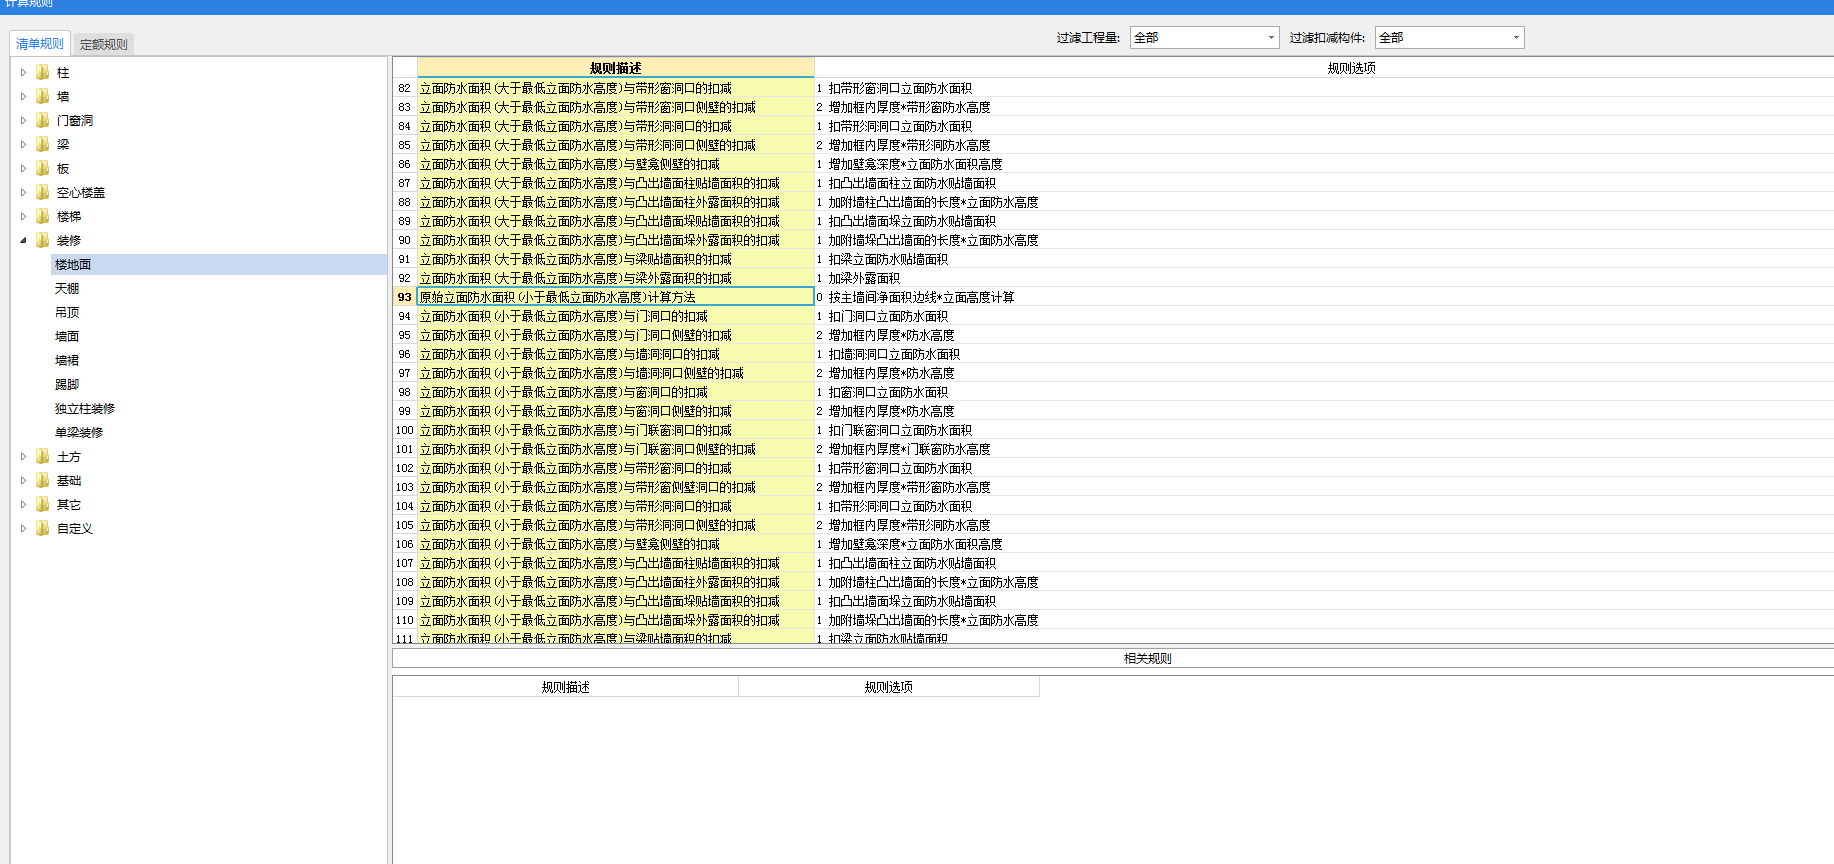Click the 规则描述 header under 相关规则
This screenshot has height=864, width=1834.
pyautogui.click(x=565, y=687)
